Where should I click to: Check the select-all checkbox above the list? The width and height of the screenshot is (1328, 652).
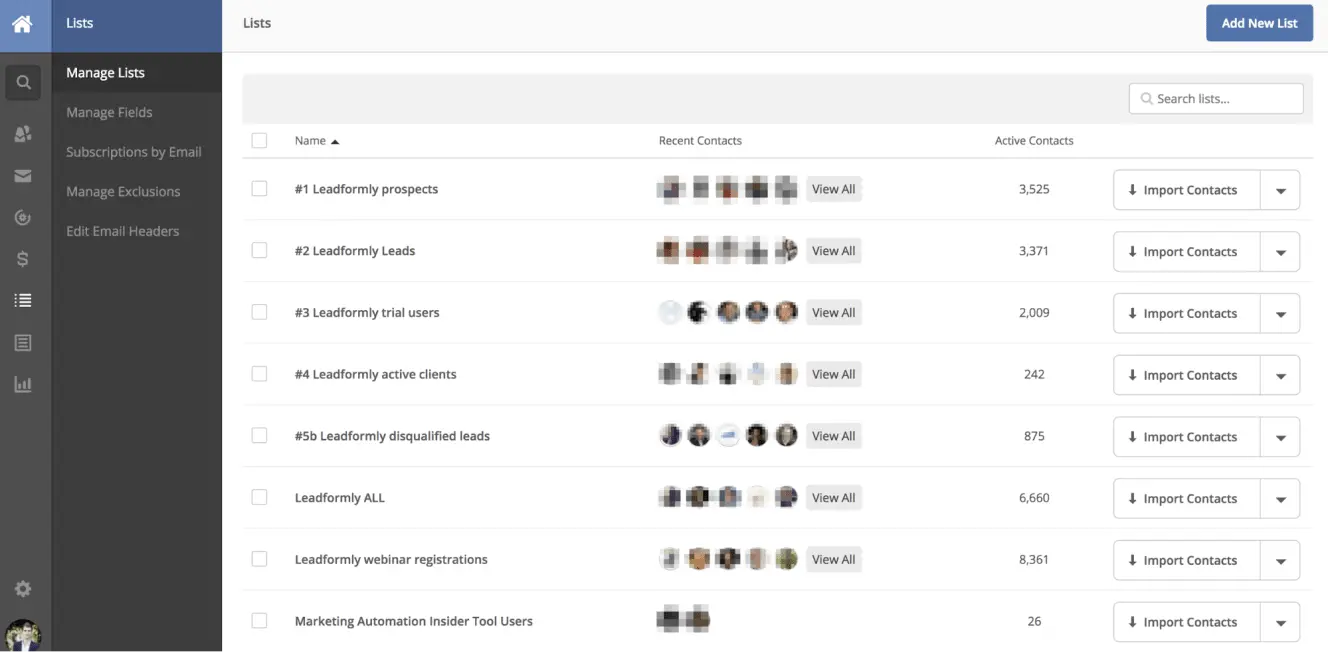pyautogui.click(x=259, y=140)
